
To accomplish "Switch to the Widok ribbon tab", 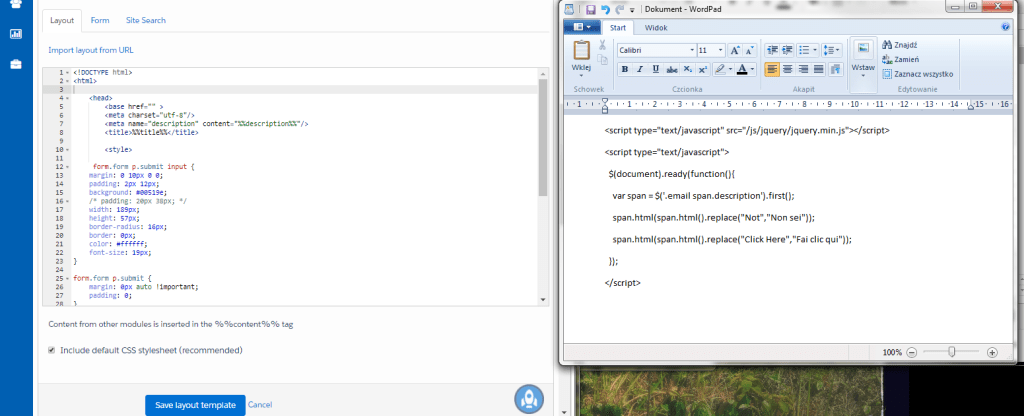I will pos(656,28).
